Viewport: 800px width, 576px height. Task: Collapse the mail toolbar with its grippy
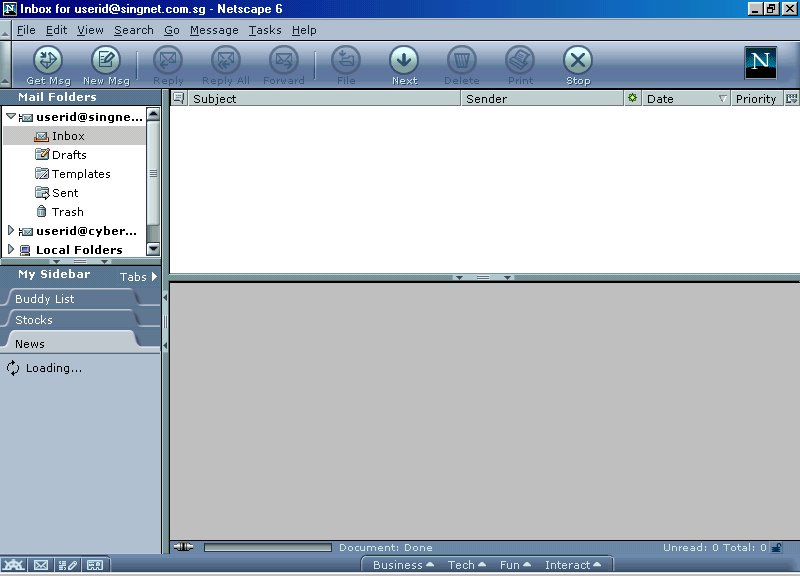click(5, 64)
